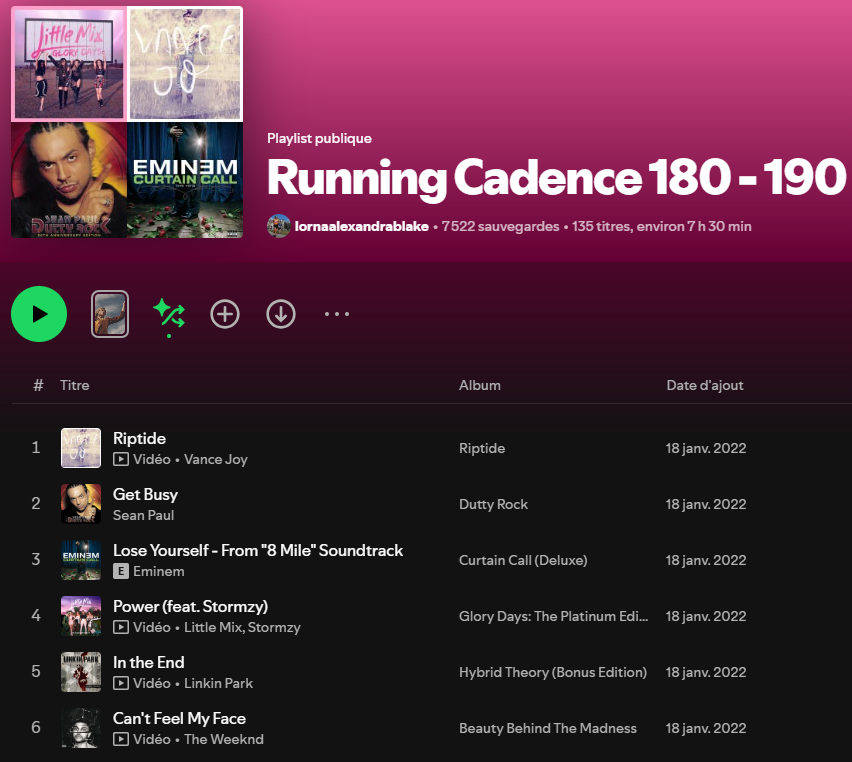Toggle smart shuffle mode

(x=169, y=314)
